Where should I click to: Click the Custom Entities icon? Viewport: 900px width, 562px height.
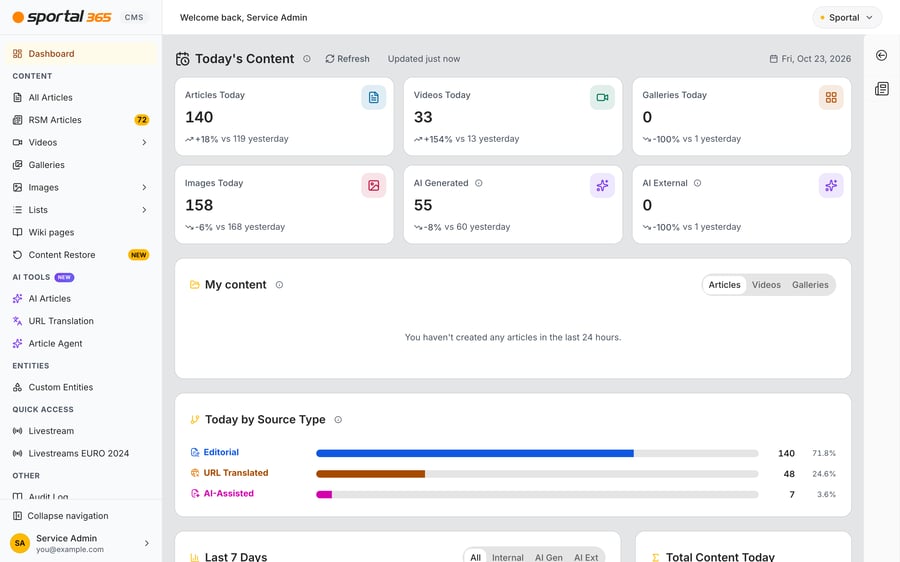pos(18,387)
